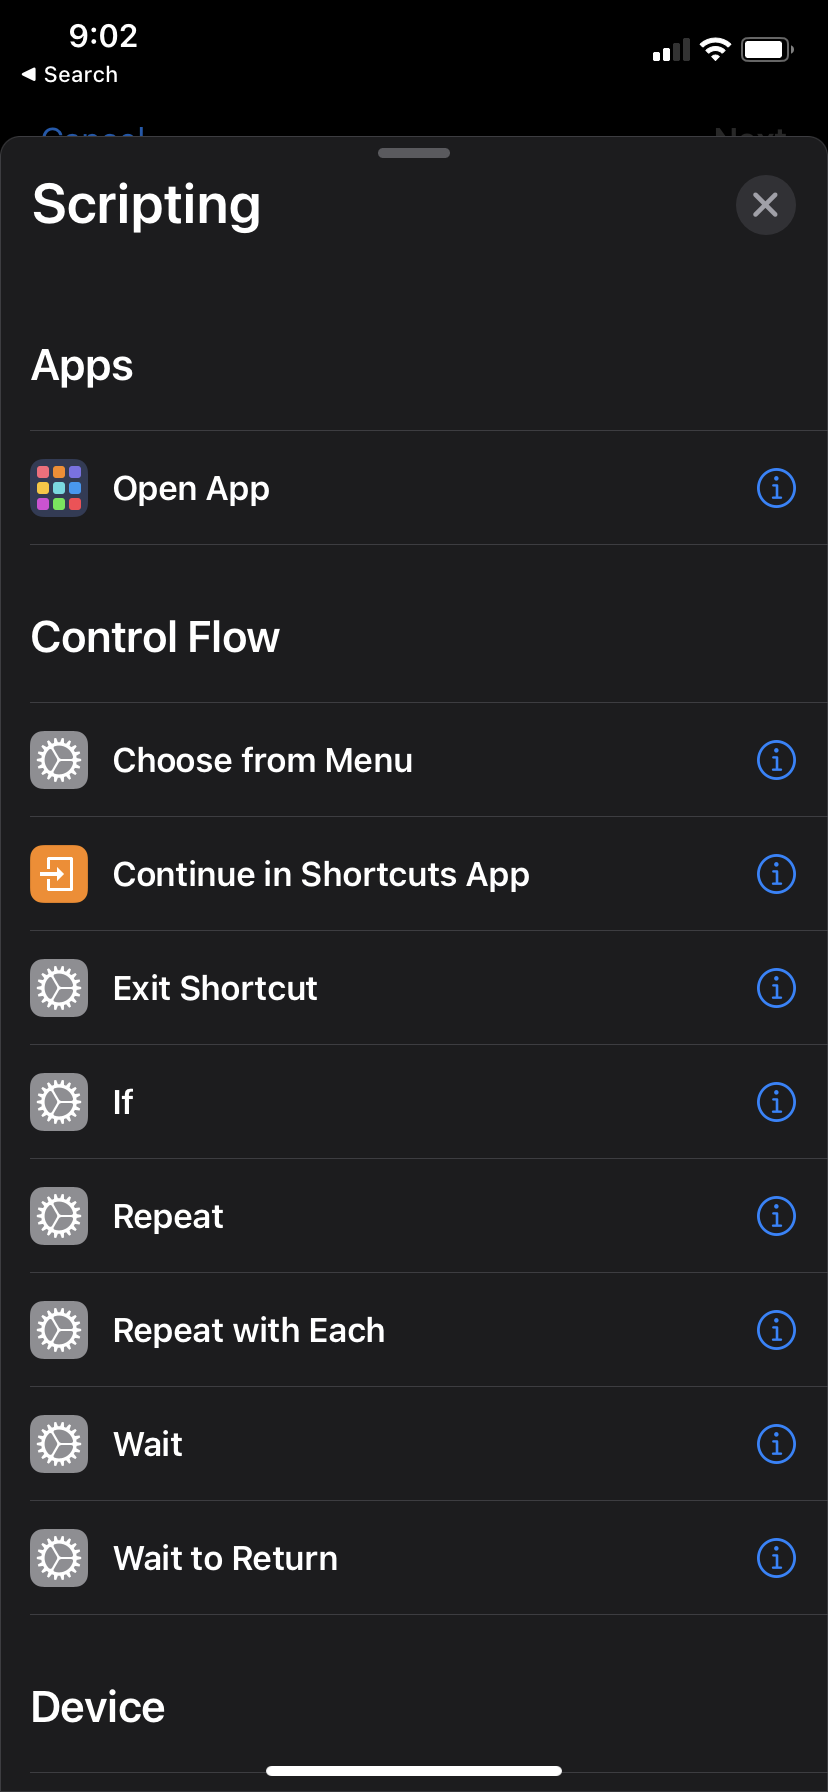The image size is (828, 1792).
Task: Tap the sheet grabber handle
Action: coord(414,153)
